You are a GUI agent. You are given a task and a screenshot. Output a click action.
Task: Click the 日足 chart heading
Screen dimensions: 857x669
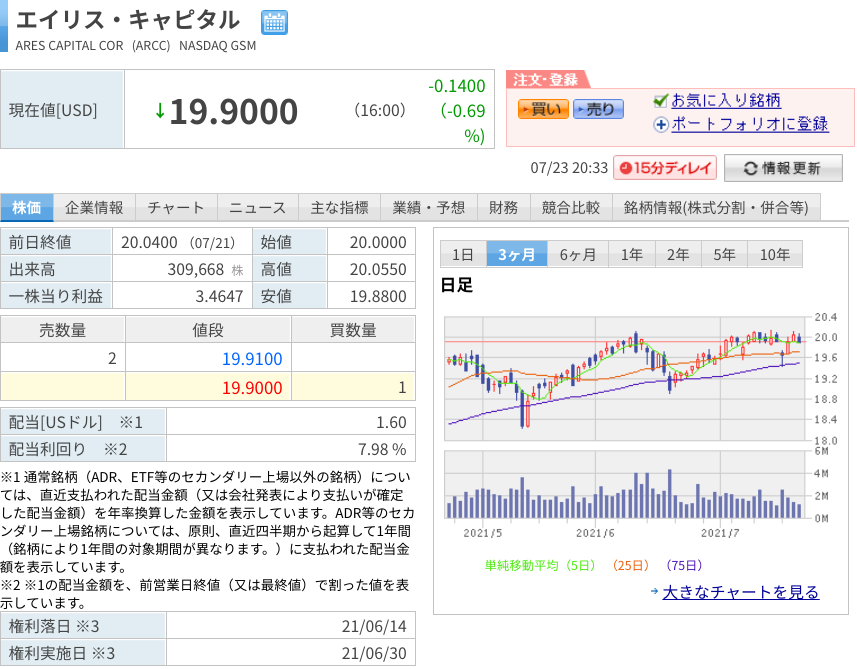456,285
